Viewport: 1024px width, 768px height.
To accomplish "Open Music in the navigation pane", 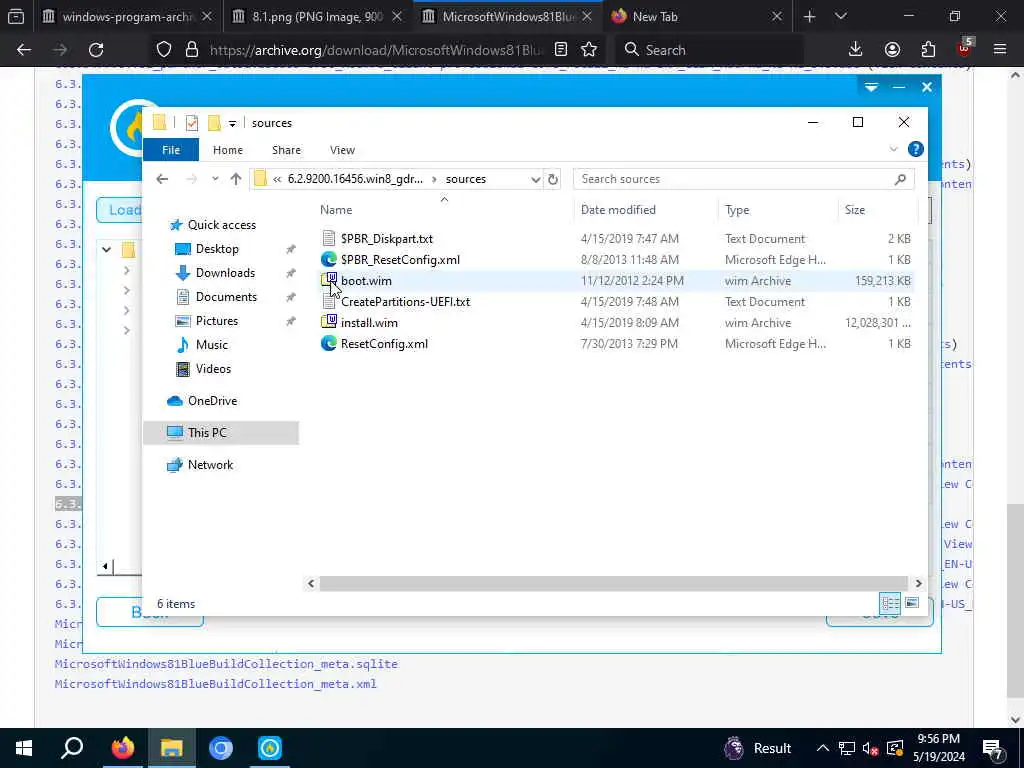I will pyautogui.click(x=212, y=345).
